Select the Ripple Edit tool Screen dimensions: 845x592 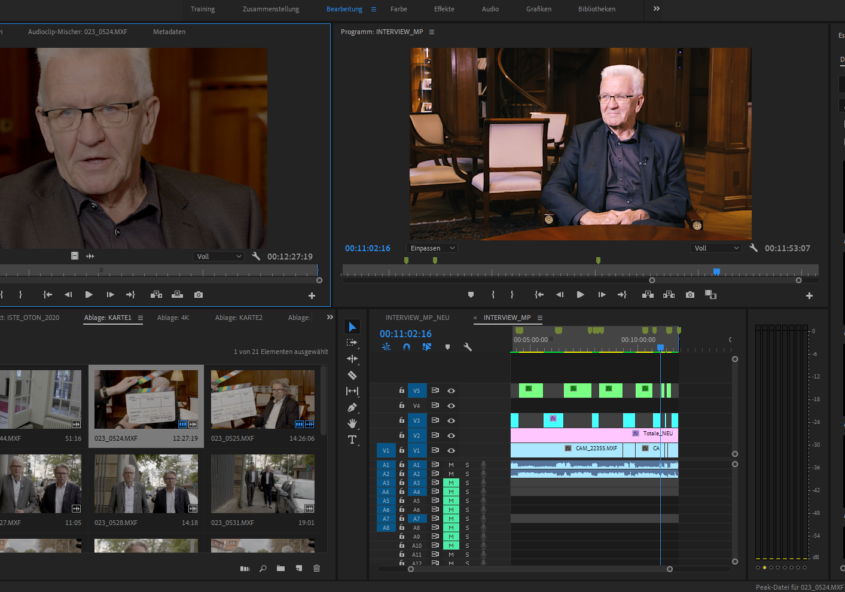coord(352,359)
